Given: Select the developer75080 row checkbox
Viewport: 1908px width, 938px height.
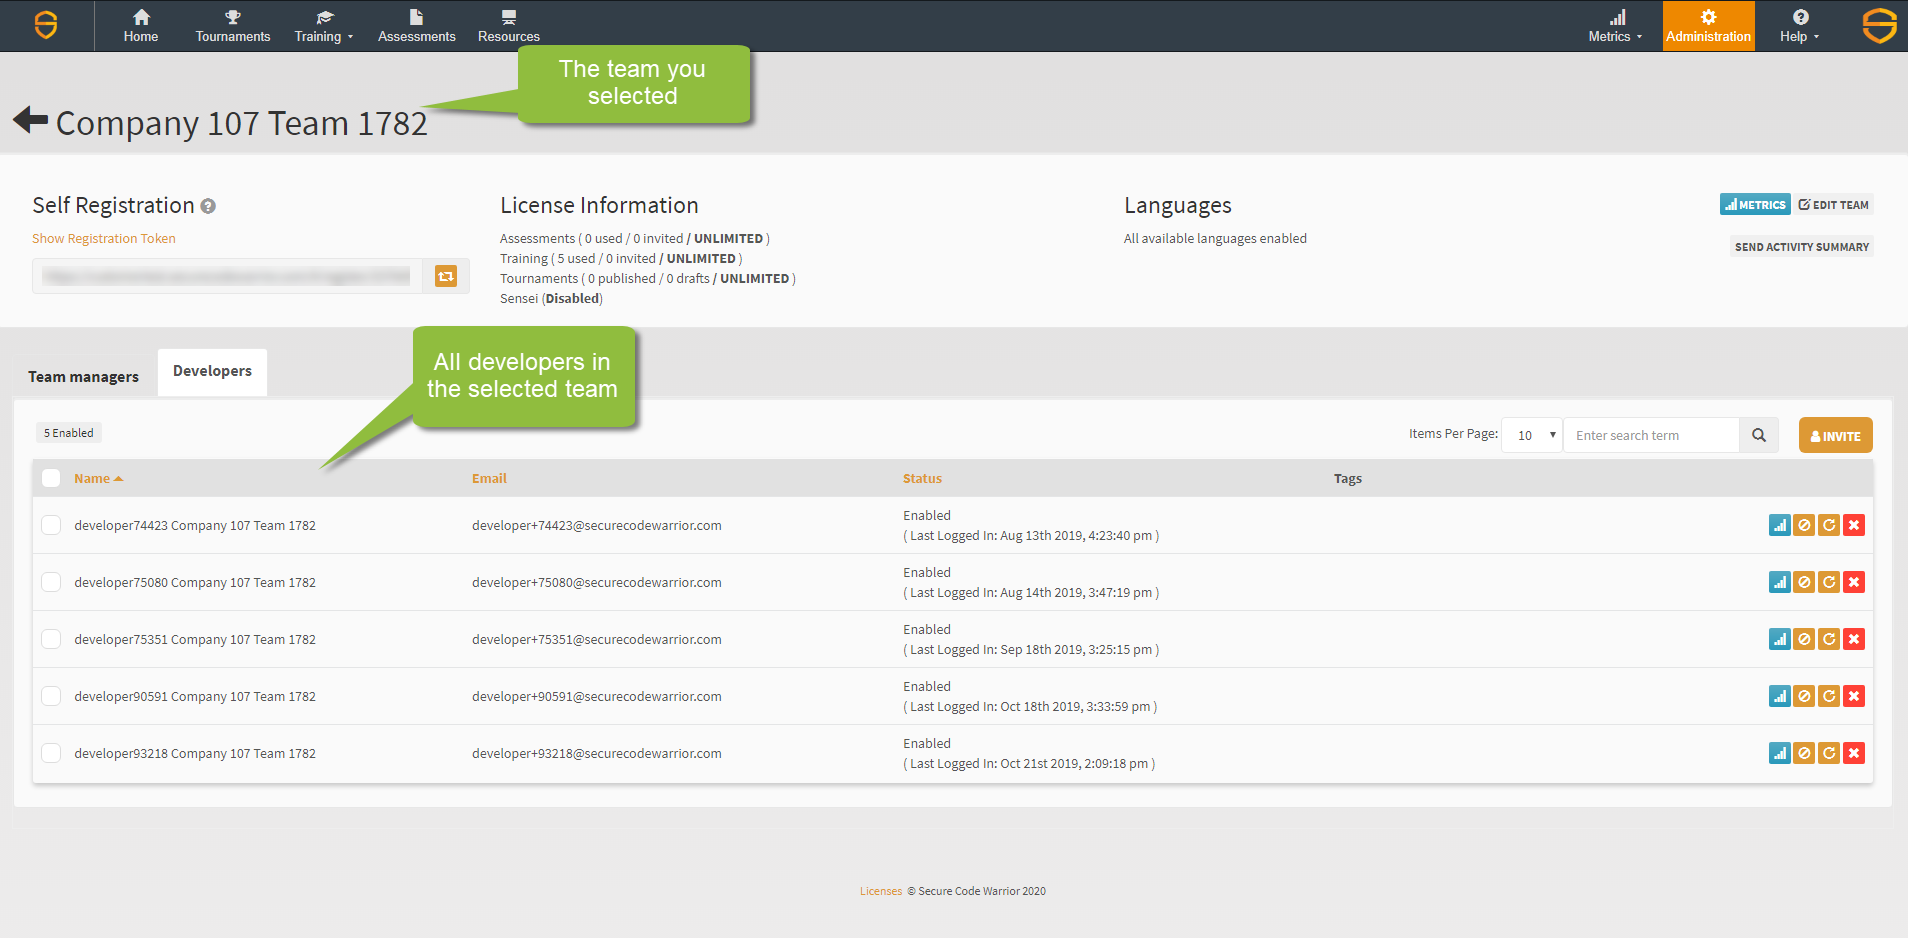Looking at the screenshot, I should coord(51,582).
